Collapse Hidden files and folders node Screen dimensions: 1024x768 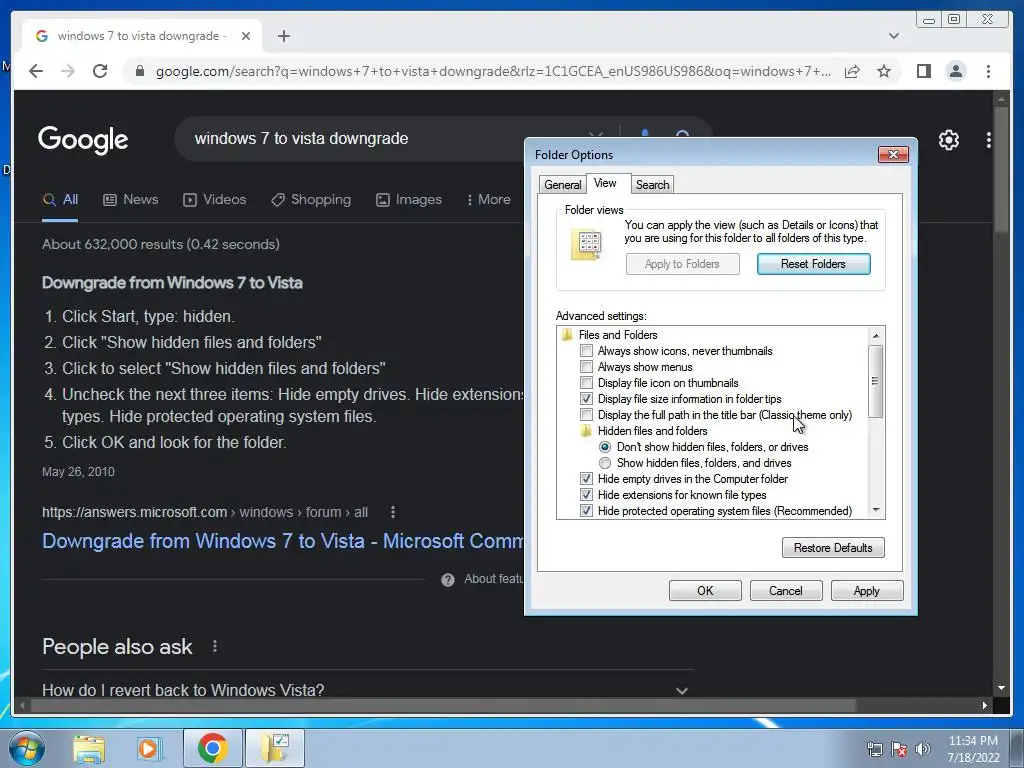pos(586,431)
